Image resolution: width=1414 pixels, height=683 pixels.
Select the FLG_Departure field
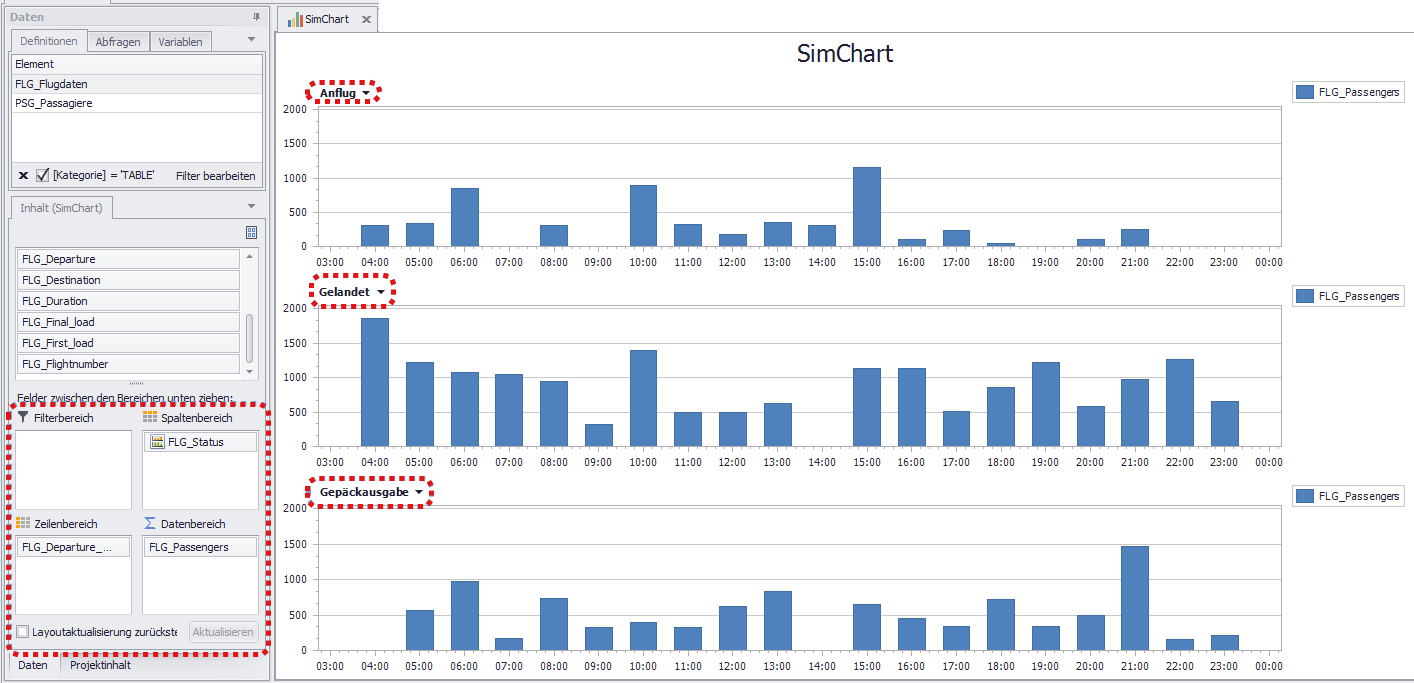129,259
